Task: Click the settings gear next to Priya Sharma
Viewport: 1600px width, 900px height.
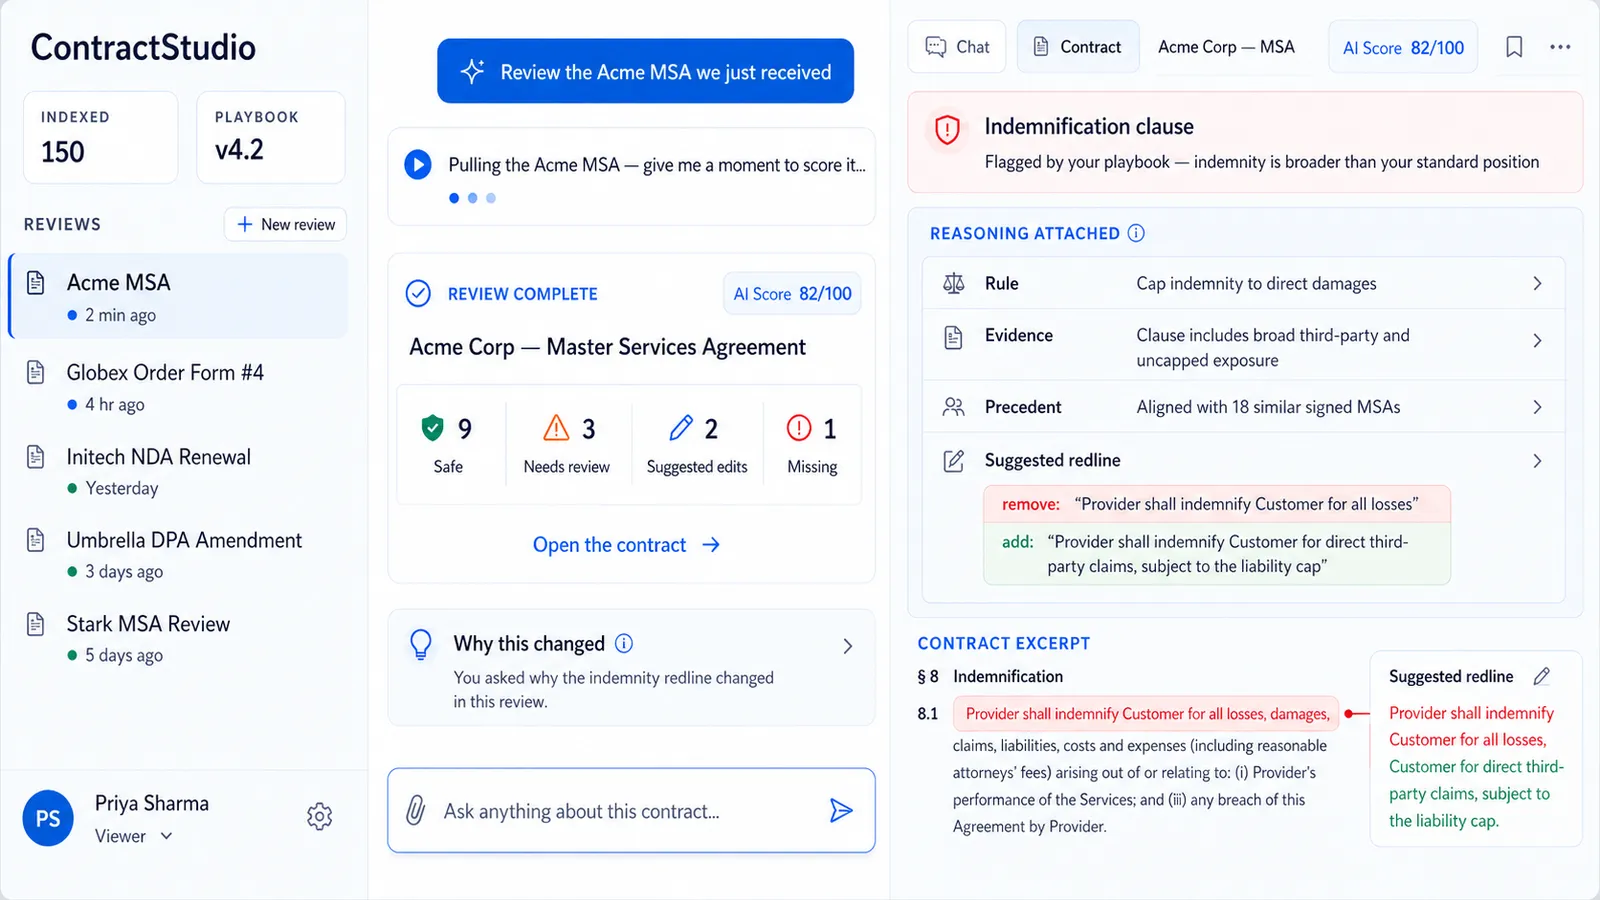Action: coord(319,817)
